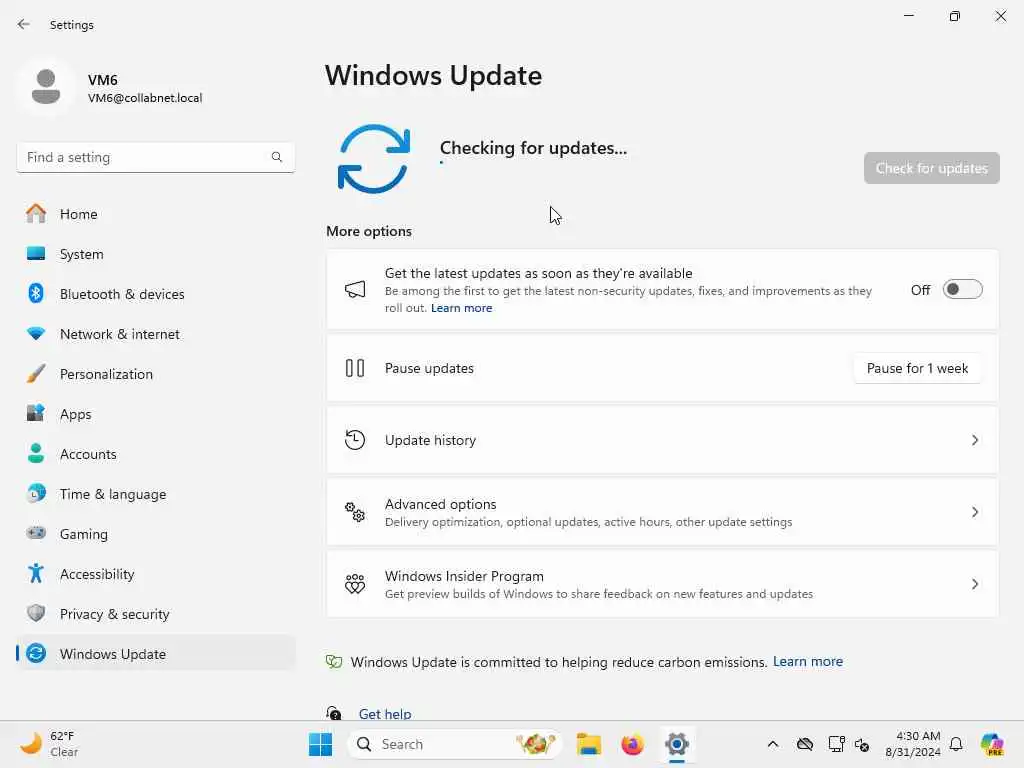Open Learn more link about latest updates
Screen dimensions: 1024x768
click(x=461, y=308)
